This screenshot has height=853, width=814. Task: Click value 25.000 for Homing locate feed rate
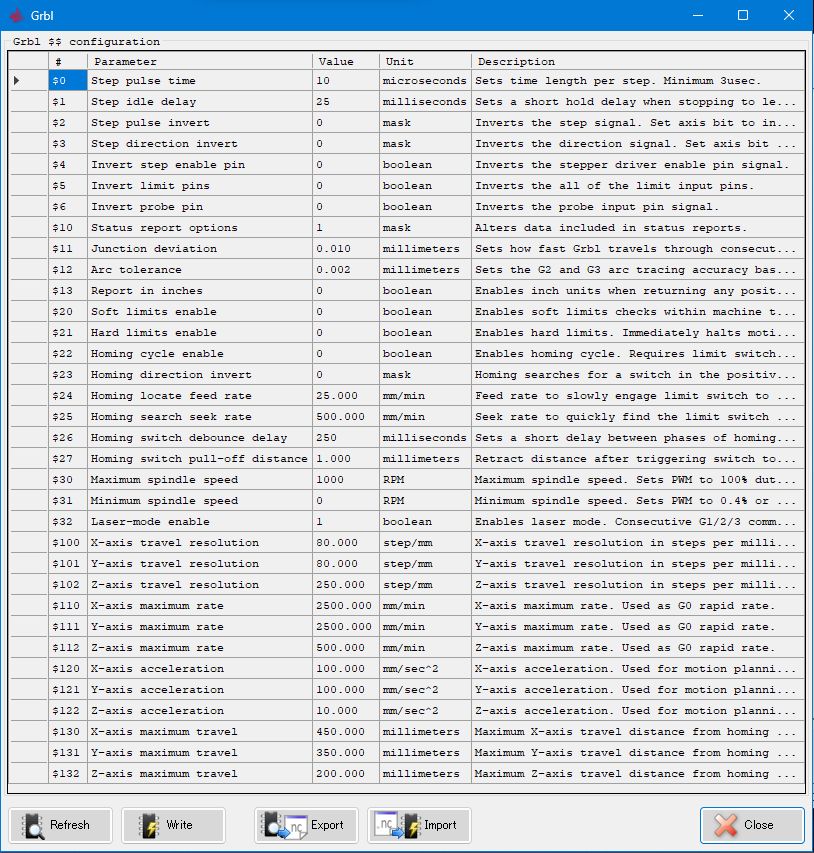tap(346, 395)
